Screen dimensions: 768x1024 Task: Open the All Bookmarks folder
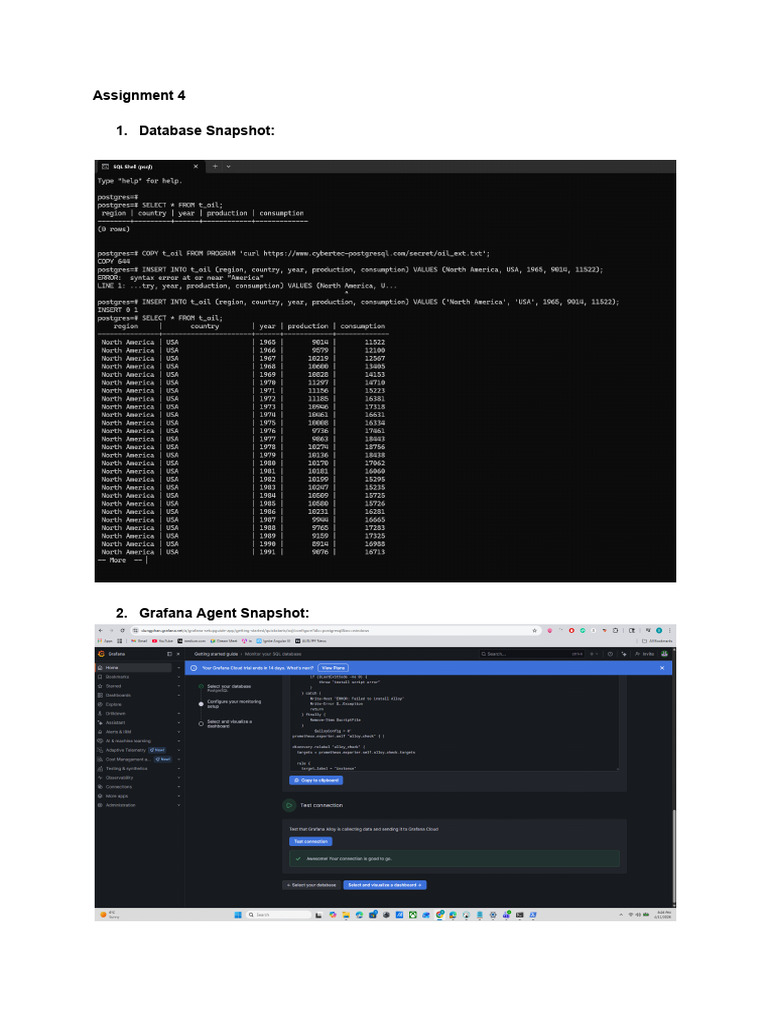pos(657,641)
